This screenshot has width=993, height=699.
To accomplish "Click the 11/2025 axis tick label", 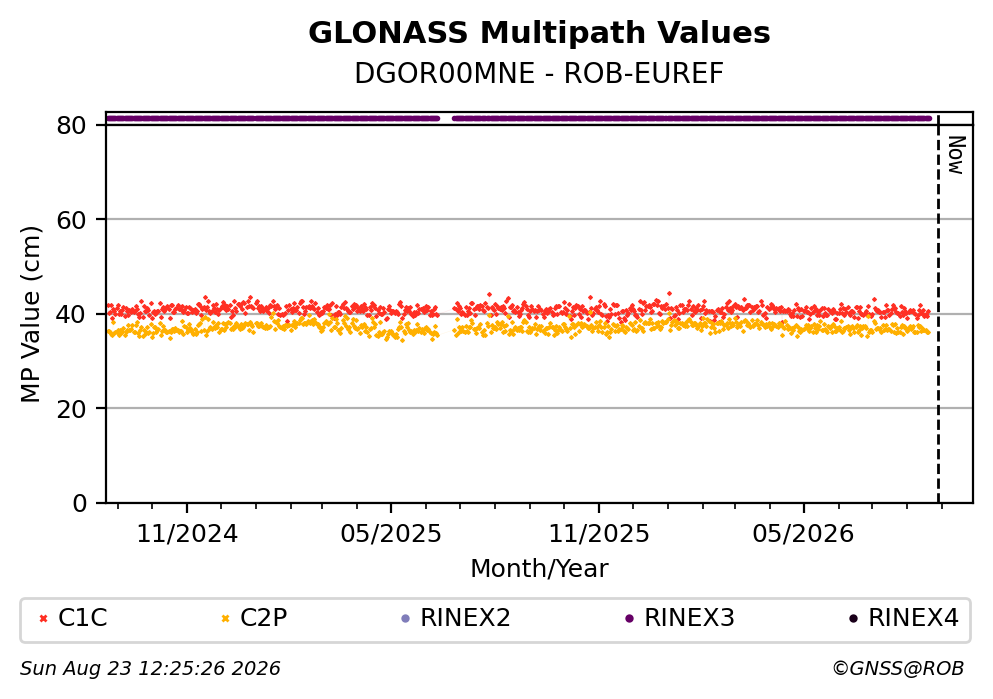I will pyautogui.click(x=599, y=534).
